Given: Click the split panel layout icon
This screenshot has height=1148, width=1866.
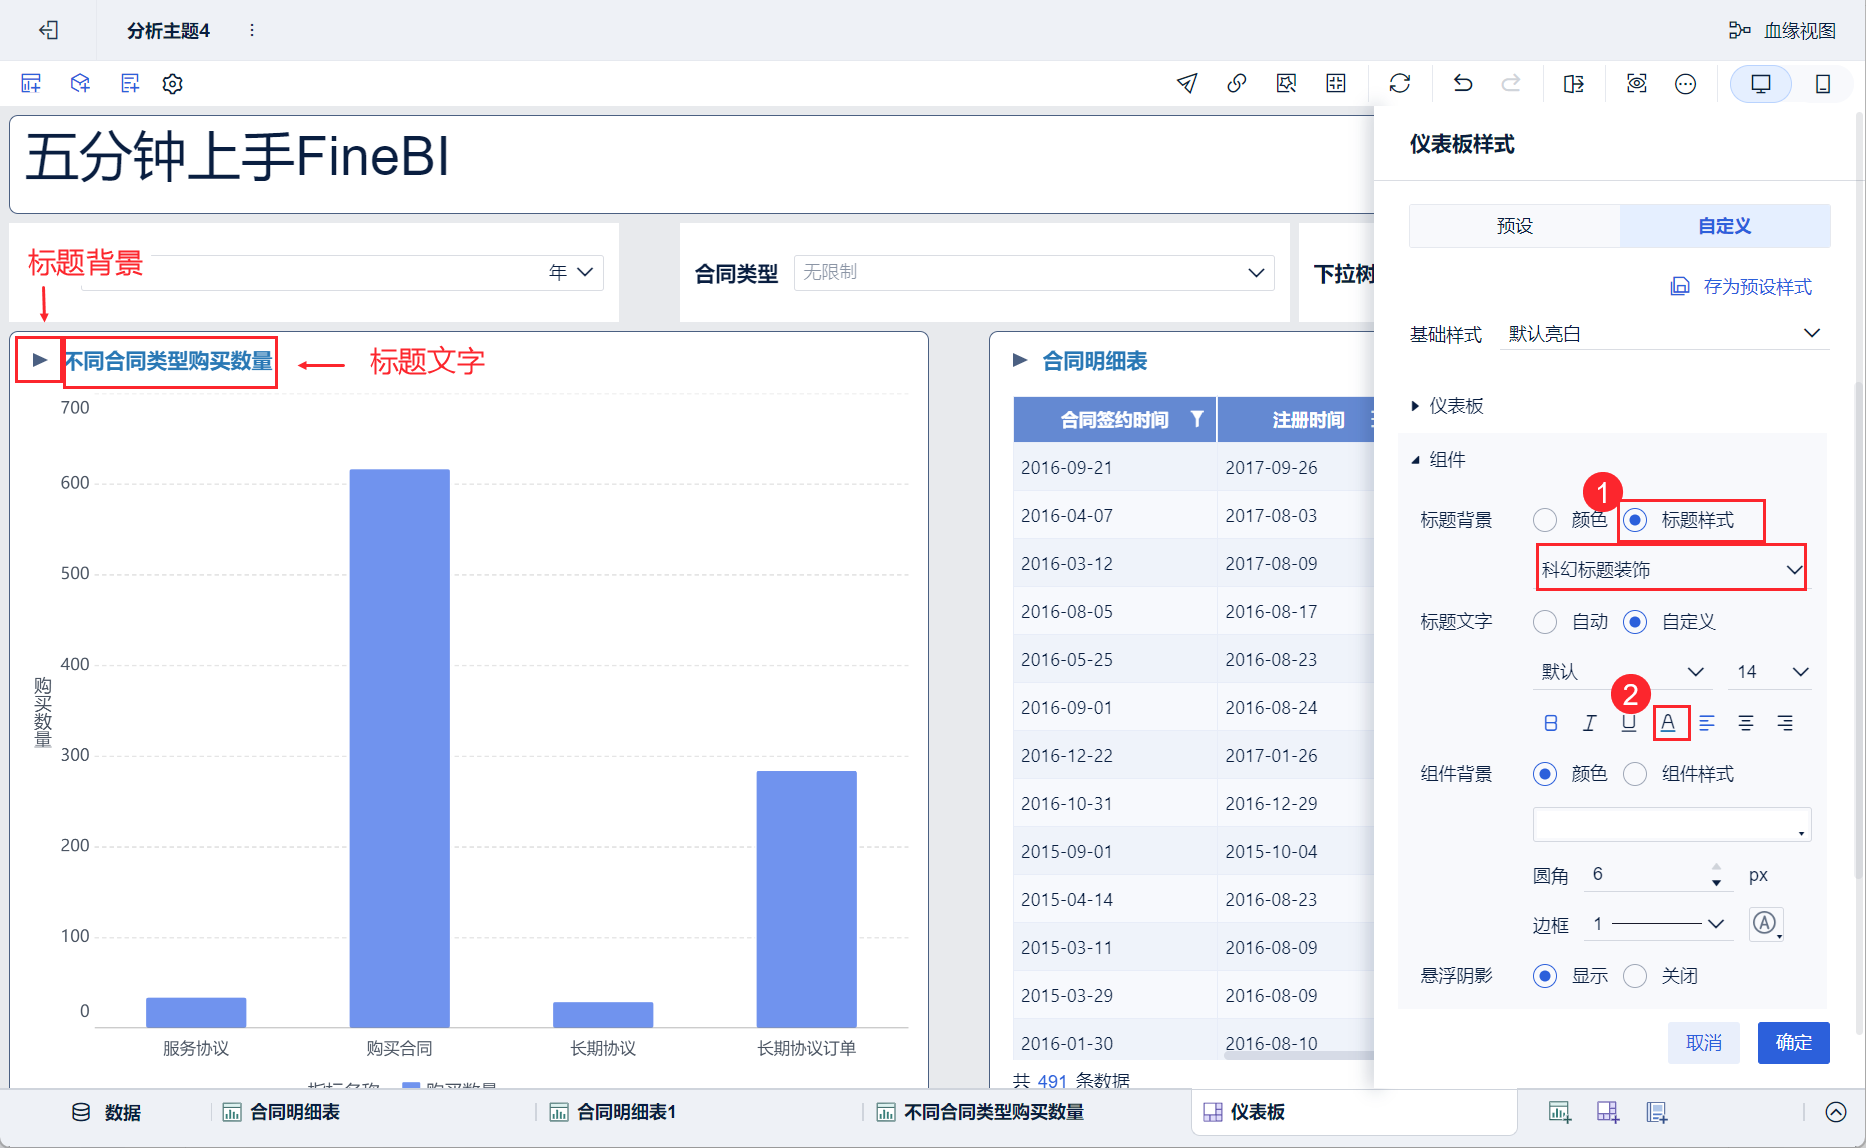Looking at the screenshot, I should 1574,83.
